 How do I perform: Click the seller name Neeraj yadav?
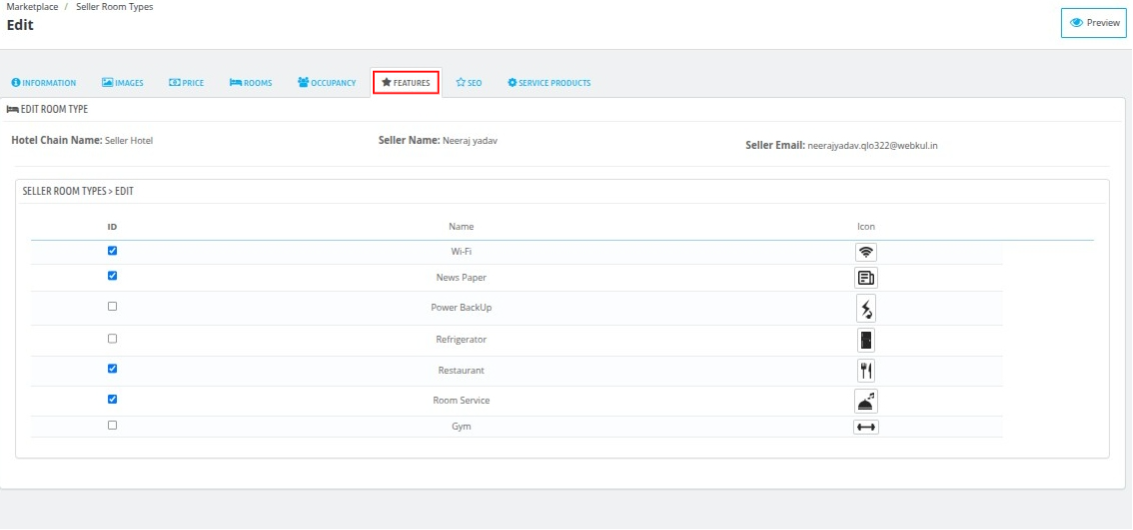click(470, 140)
